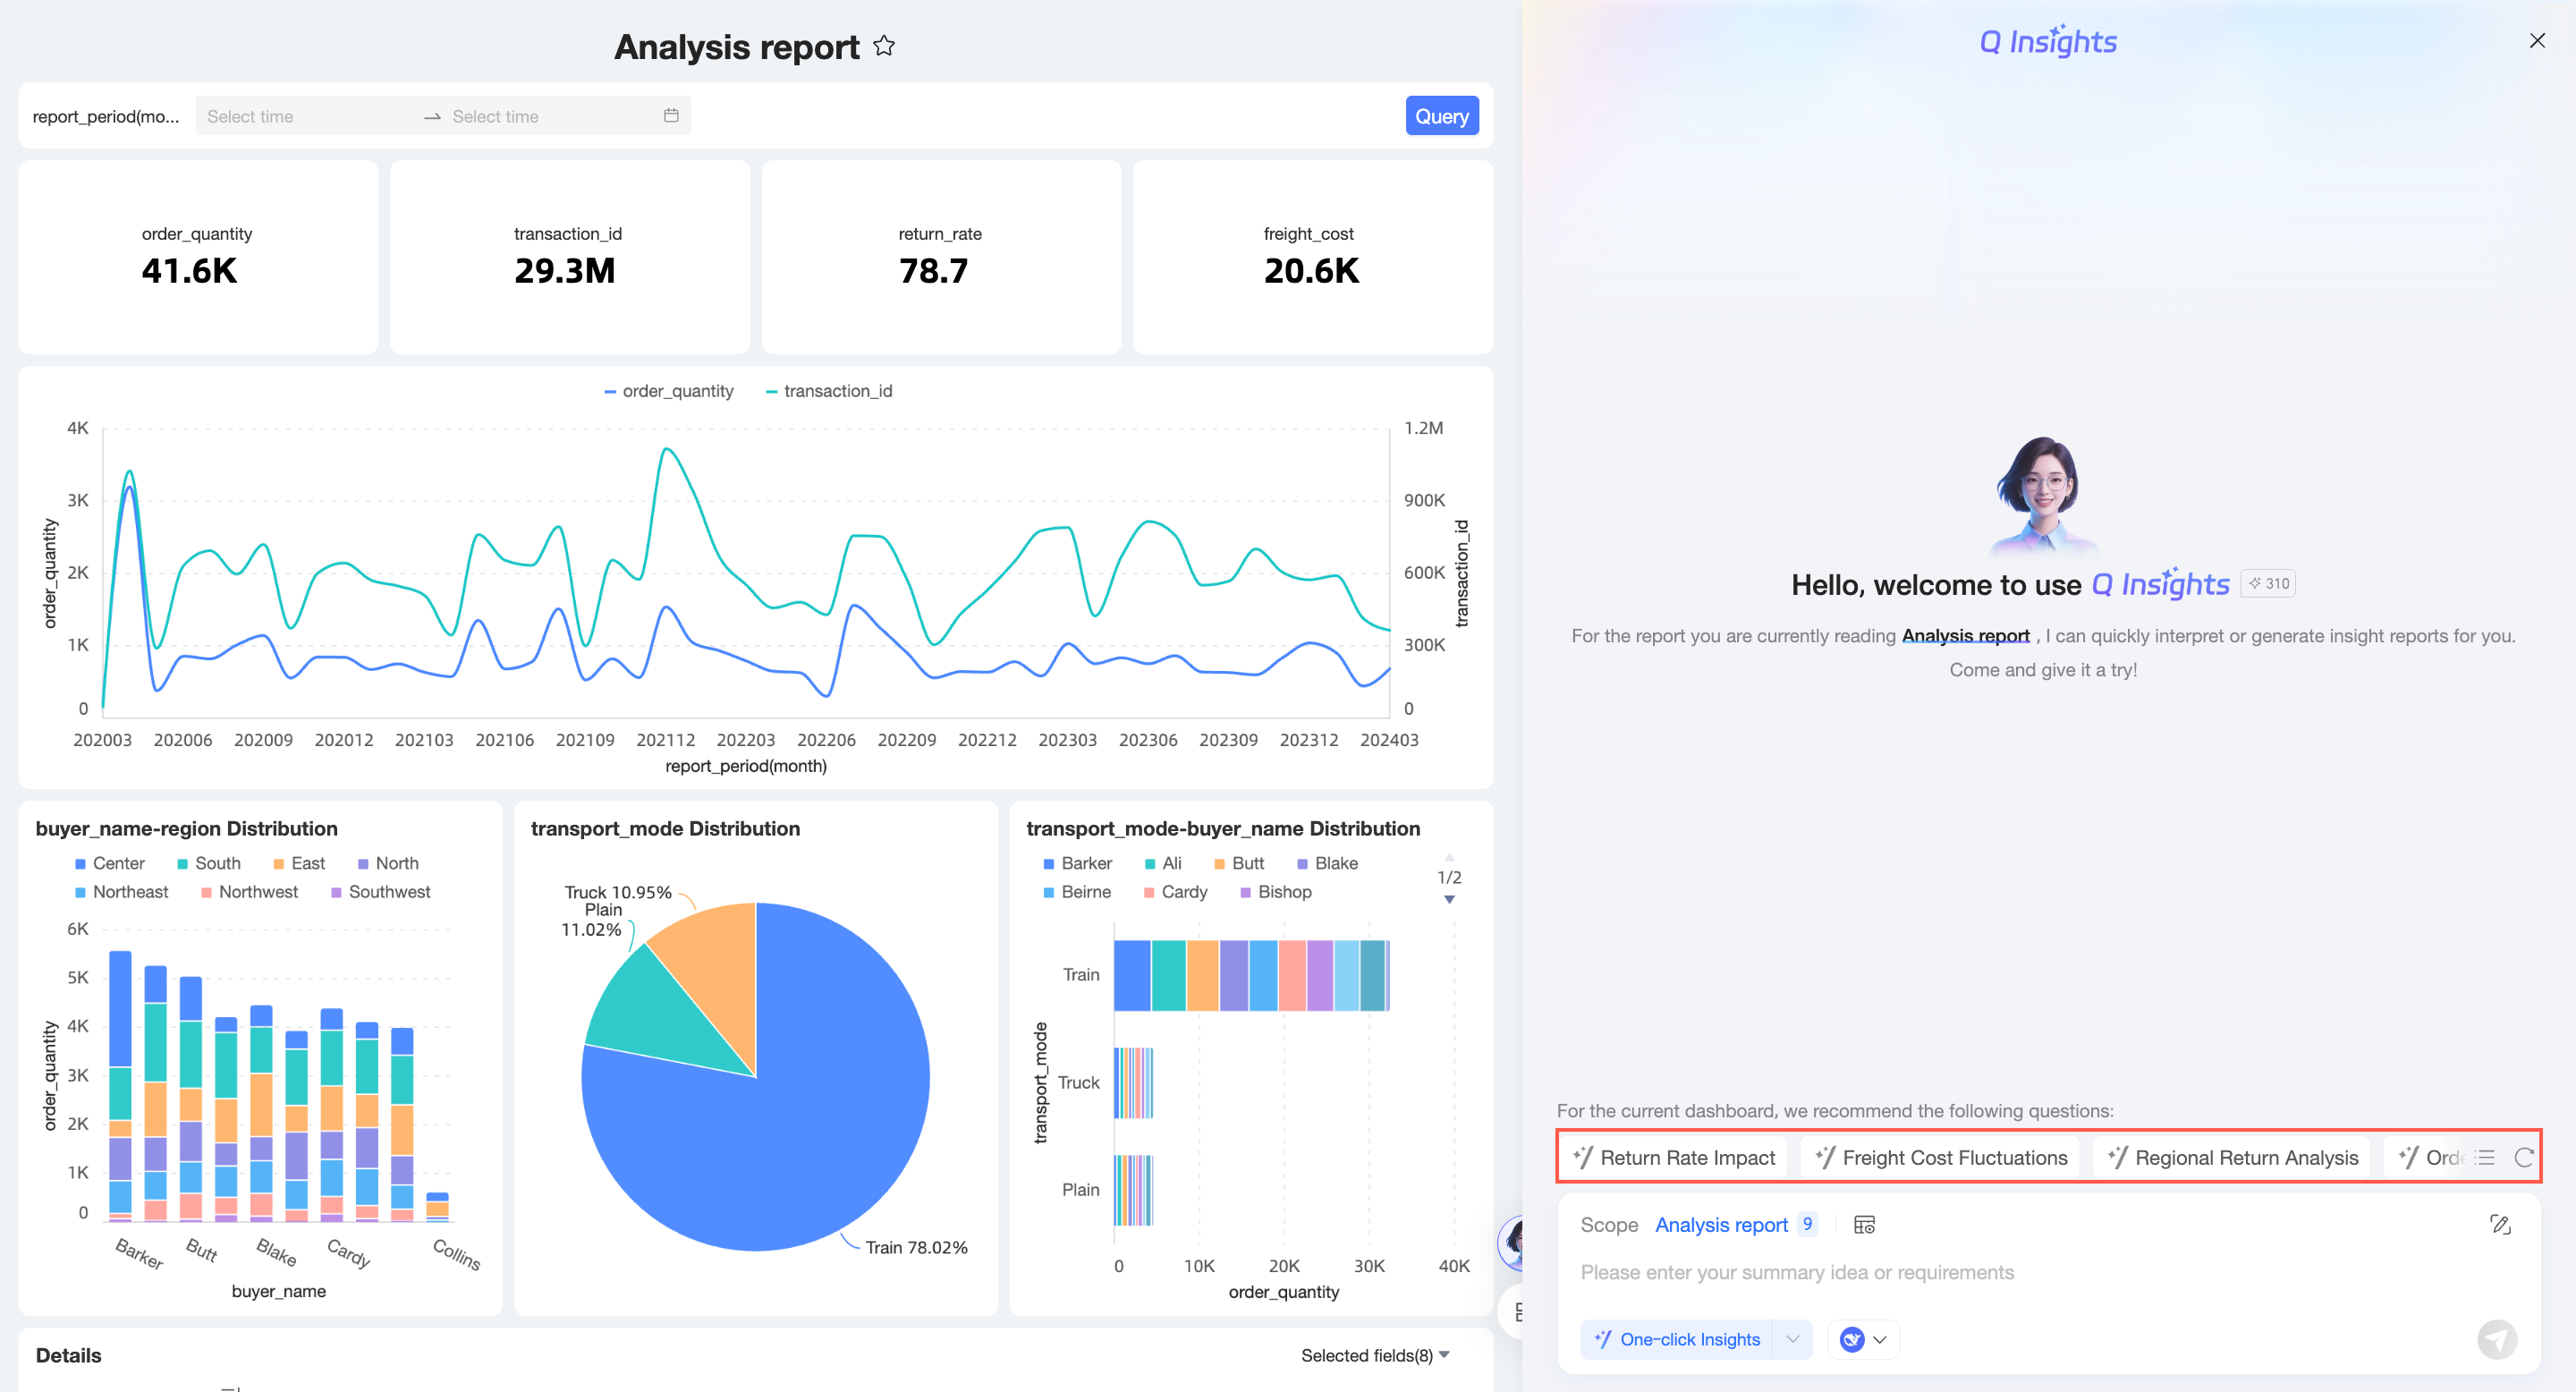Click the Cardy color swatch in legend
This screenshot has width=2576, height=1392.
(1150, 892)
